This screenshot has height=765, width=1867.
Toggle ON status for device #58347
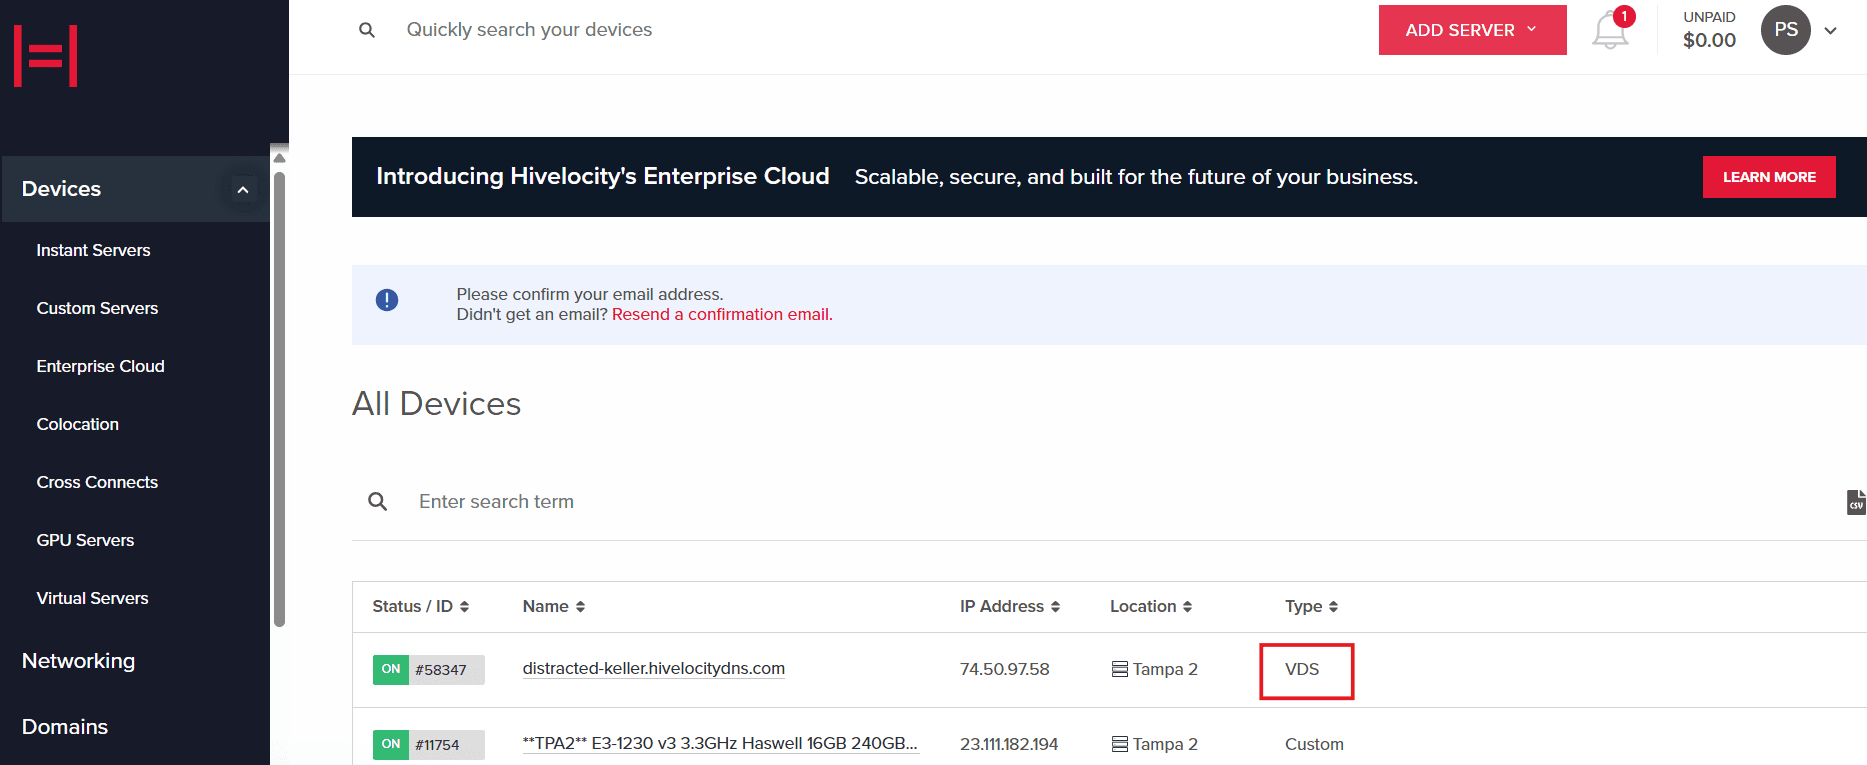click(x=391, y=670)
